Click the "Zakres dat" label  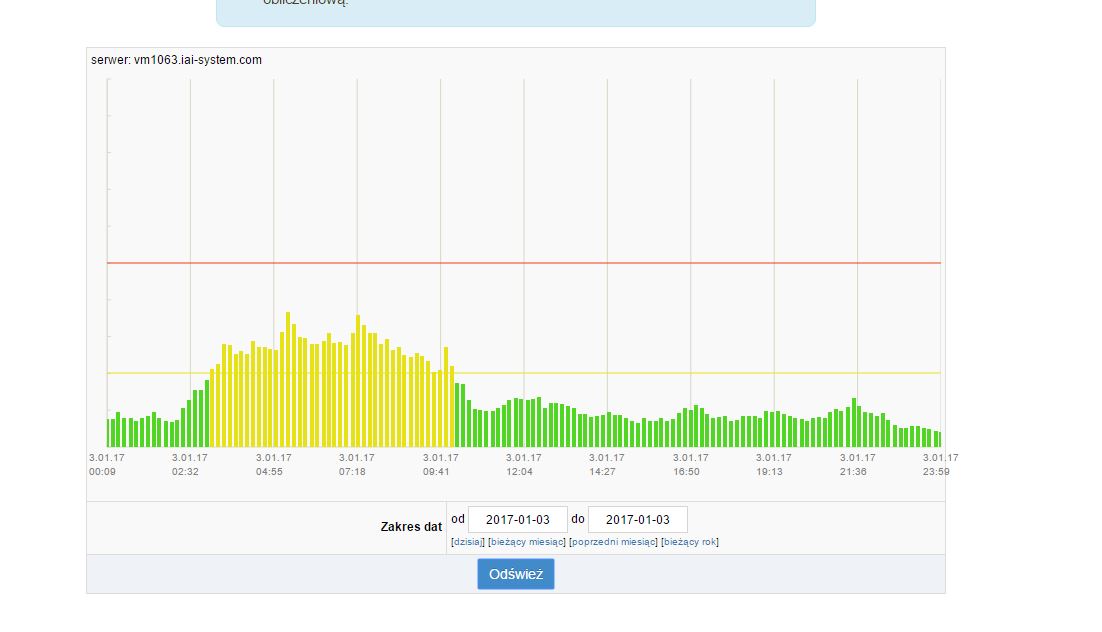[411, 527]
